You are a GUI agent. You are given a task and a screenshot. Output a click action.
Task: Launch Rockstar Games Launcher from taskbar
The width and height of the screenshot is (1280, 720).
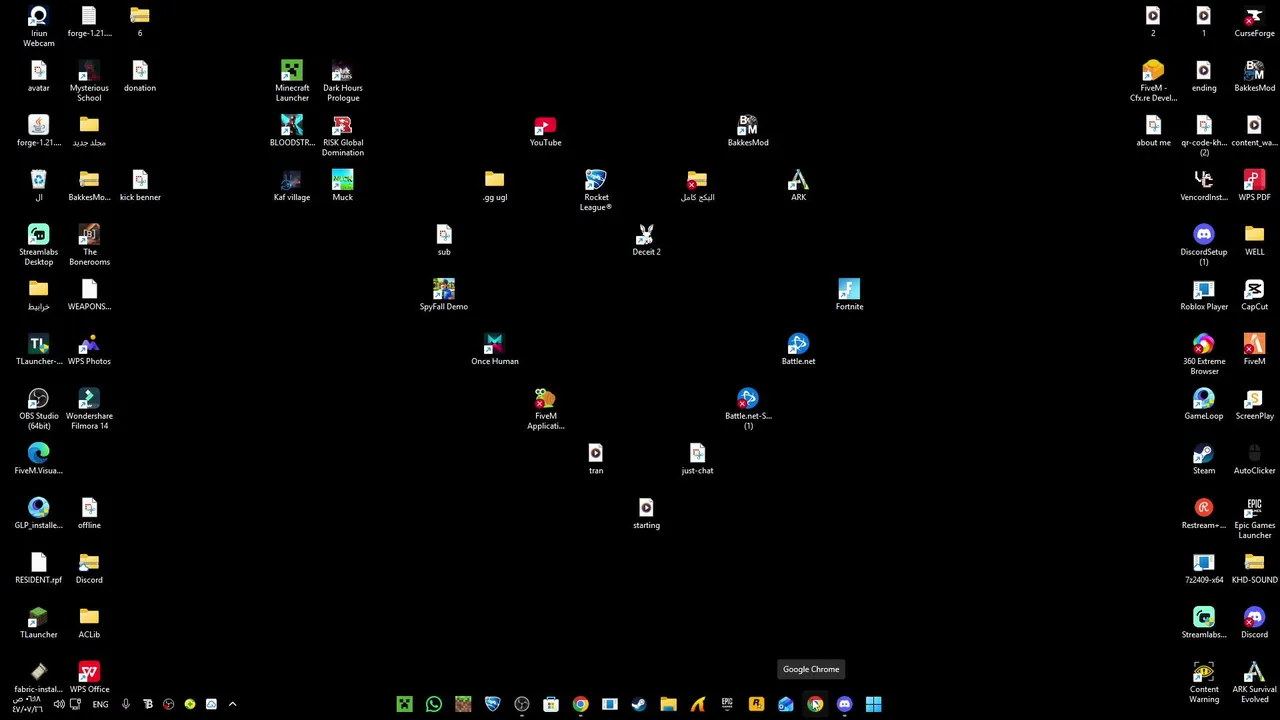click(x=756, y=704)
